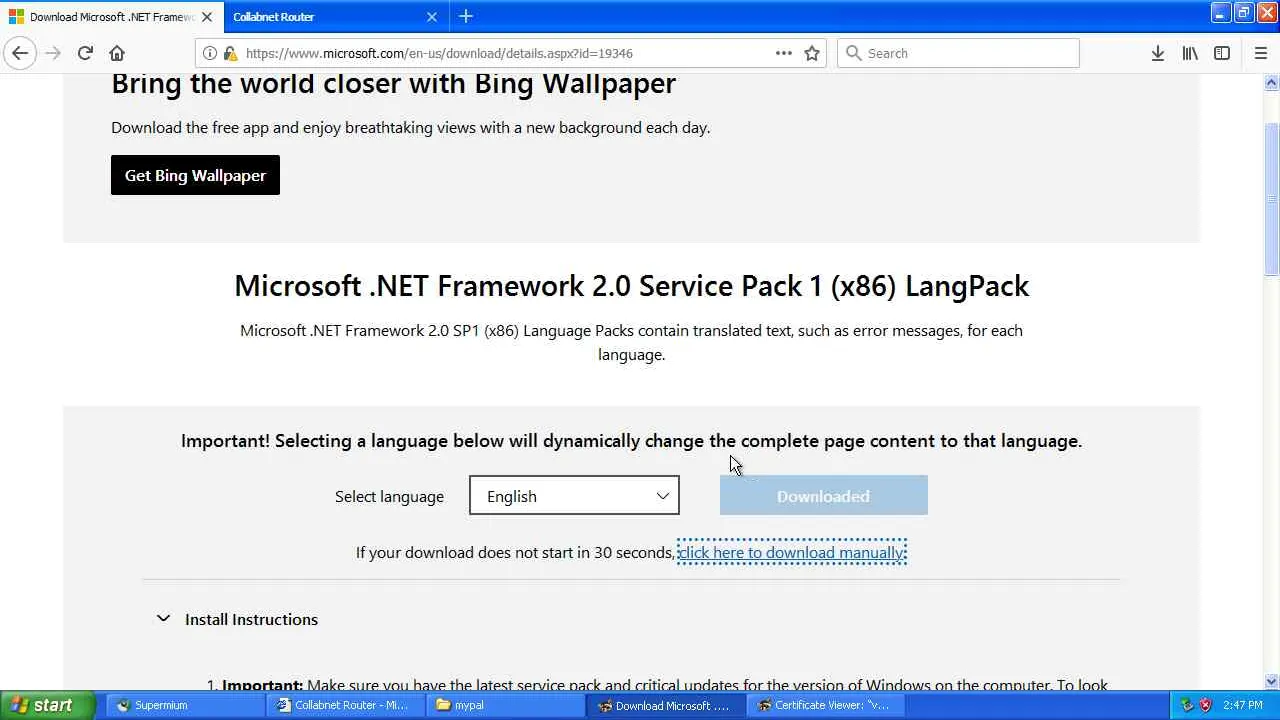Open a new tab with plus button
Screen dimensions: 1280x720
tap(466, 16)
